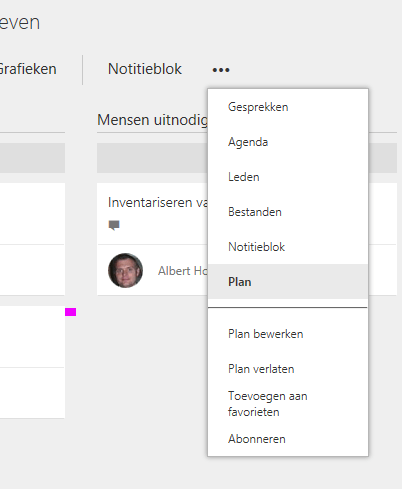Click the comment icon on Inventariseren card
The image size is (403, 489).
point(114,225)
